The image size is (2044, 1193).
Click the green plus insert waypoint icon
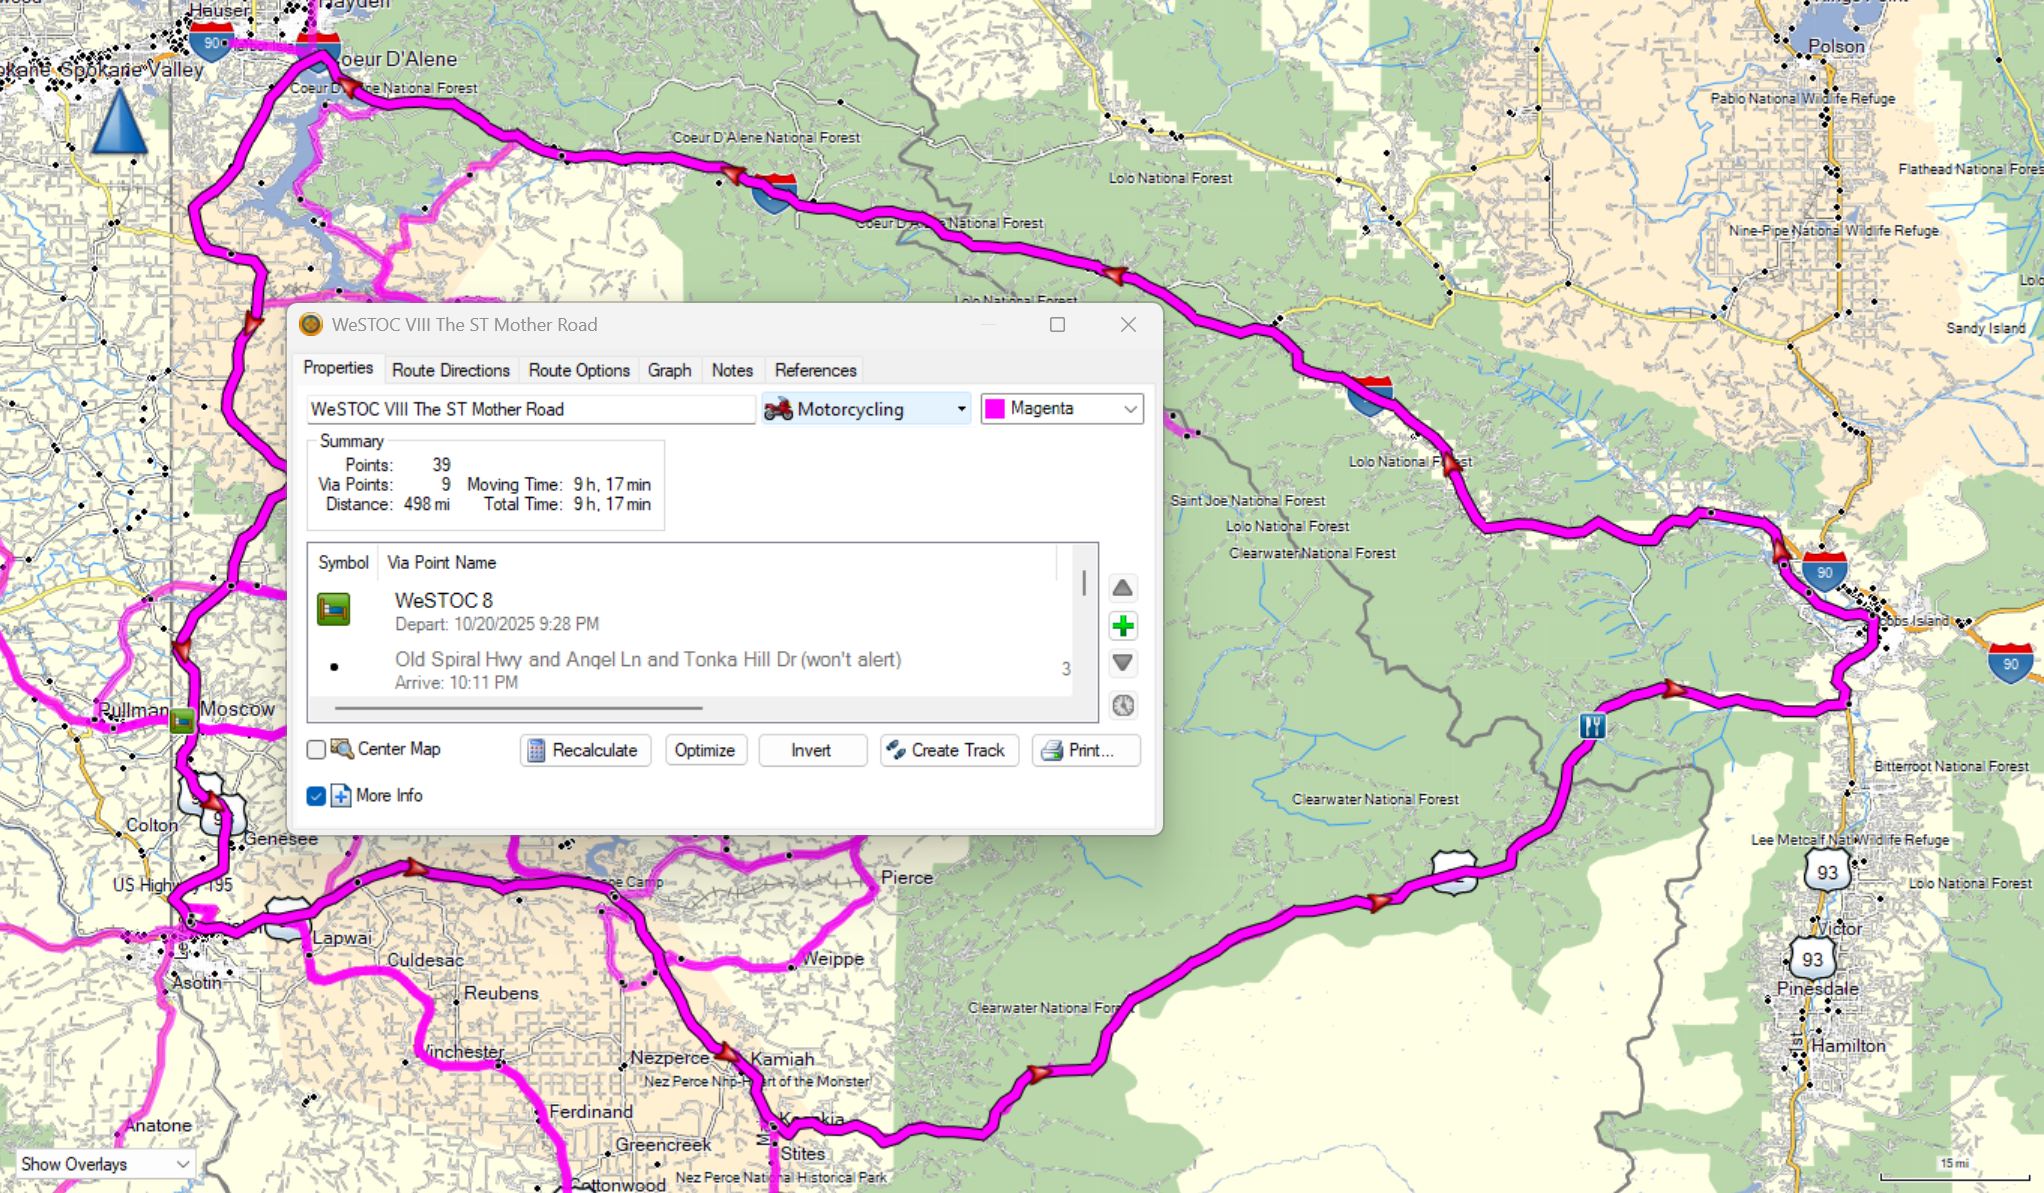point(1122,626)
